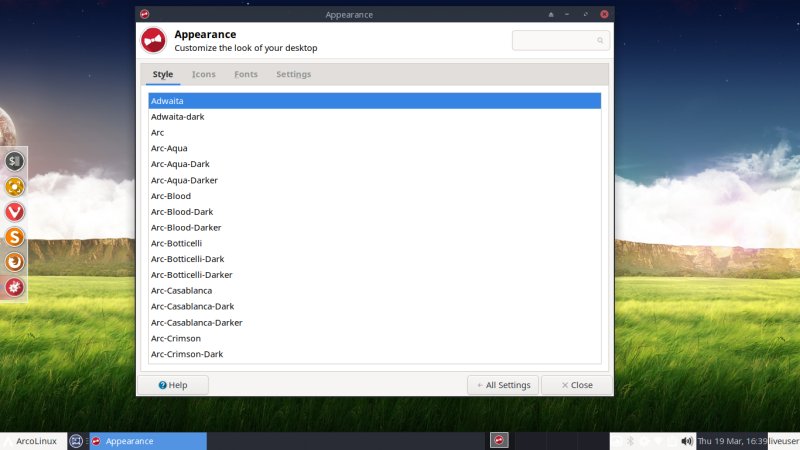Open the Firefox dock icon
The width and height of the screenshot is (800, 450).
pyautogui.click(x=14, y=262)
